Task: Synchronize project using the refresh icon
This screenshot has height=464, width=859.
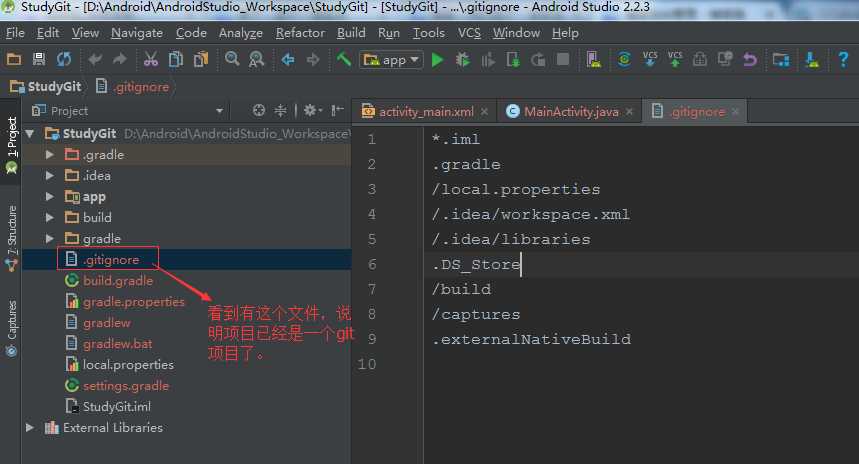Action: pyautogui.click(x=64, y=59)
